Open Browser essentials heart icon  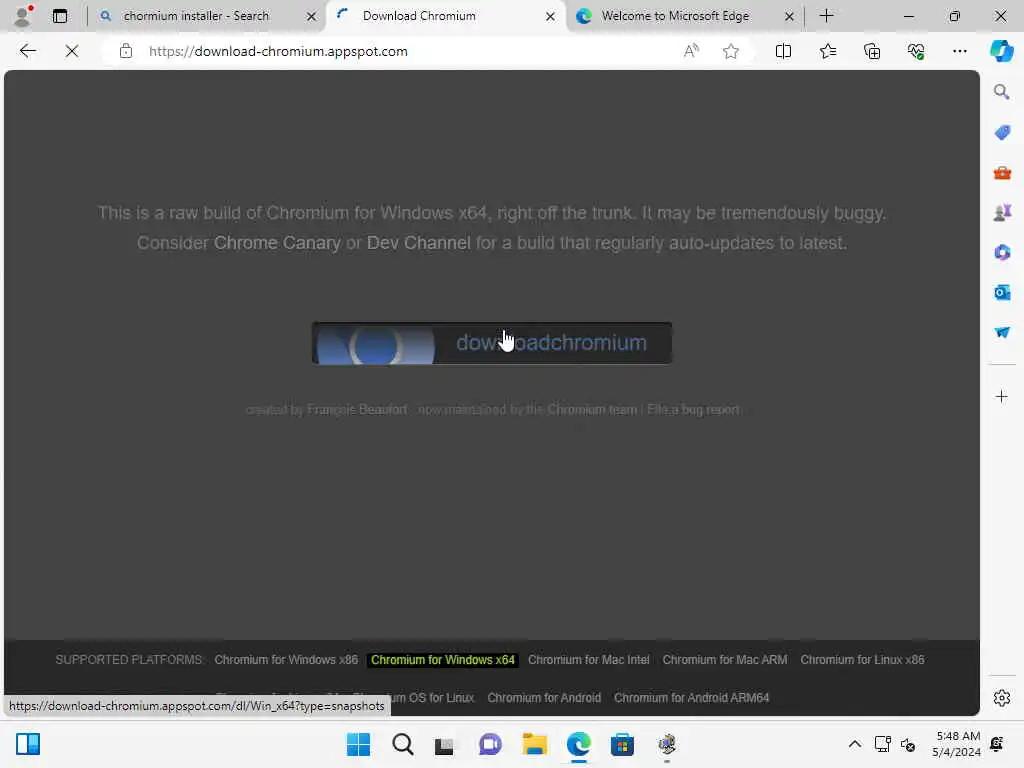point(916,51)
